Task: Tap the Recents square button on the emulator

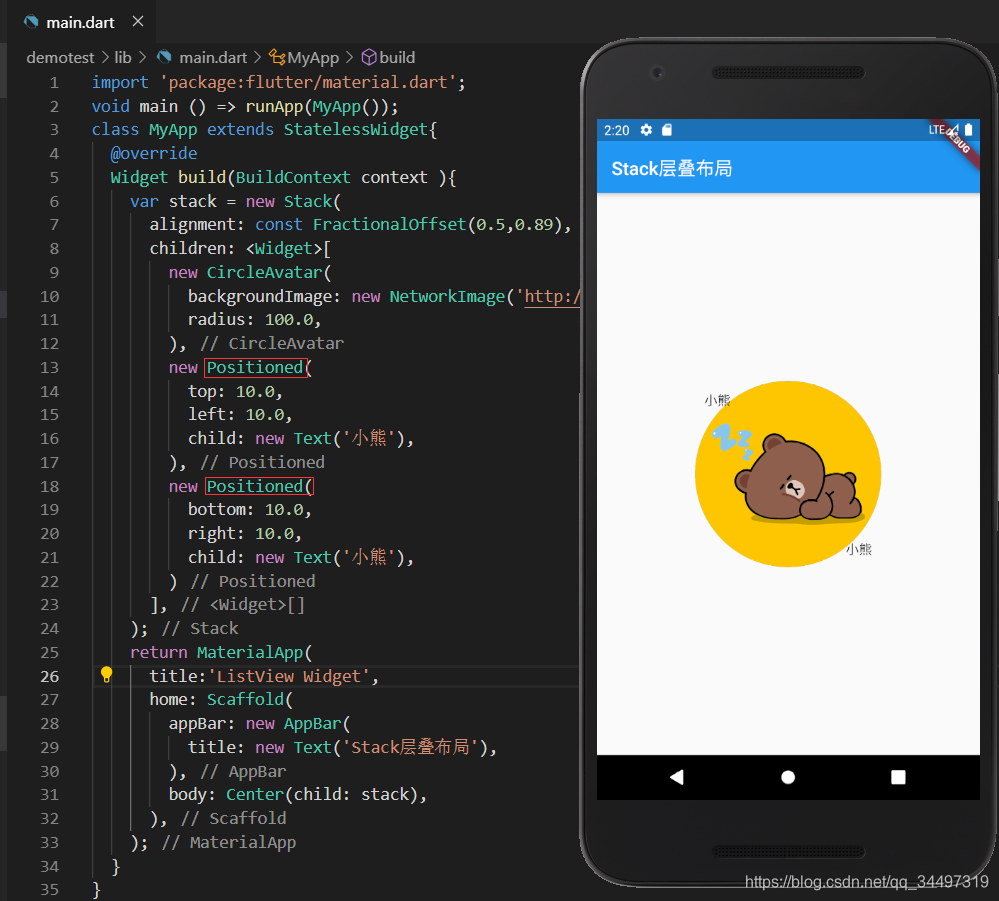Action: [x=898, y=777]
